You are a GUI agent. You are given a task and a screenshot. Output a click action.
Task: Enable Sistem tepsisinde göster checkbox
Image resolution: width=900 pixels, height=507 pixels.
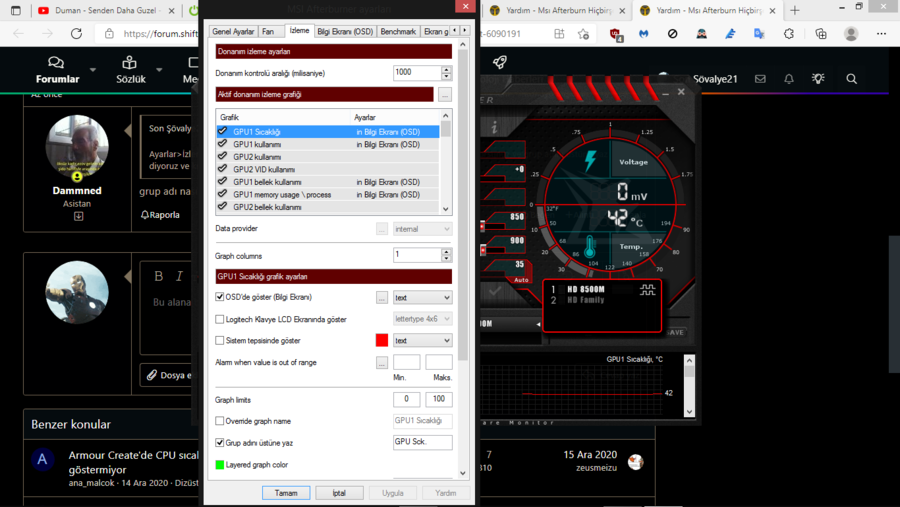point(219,340)
